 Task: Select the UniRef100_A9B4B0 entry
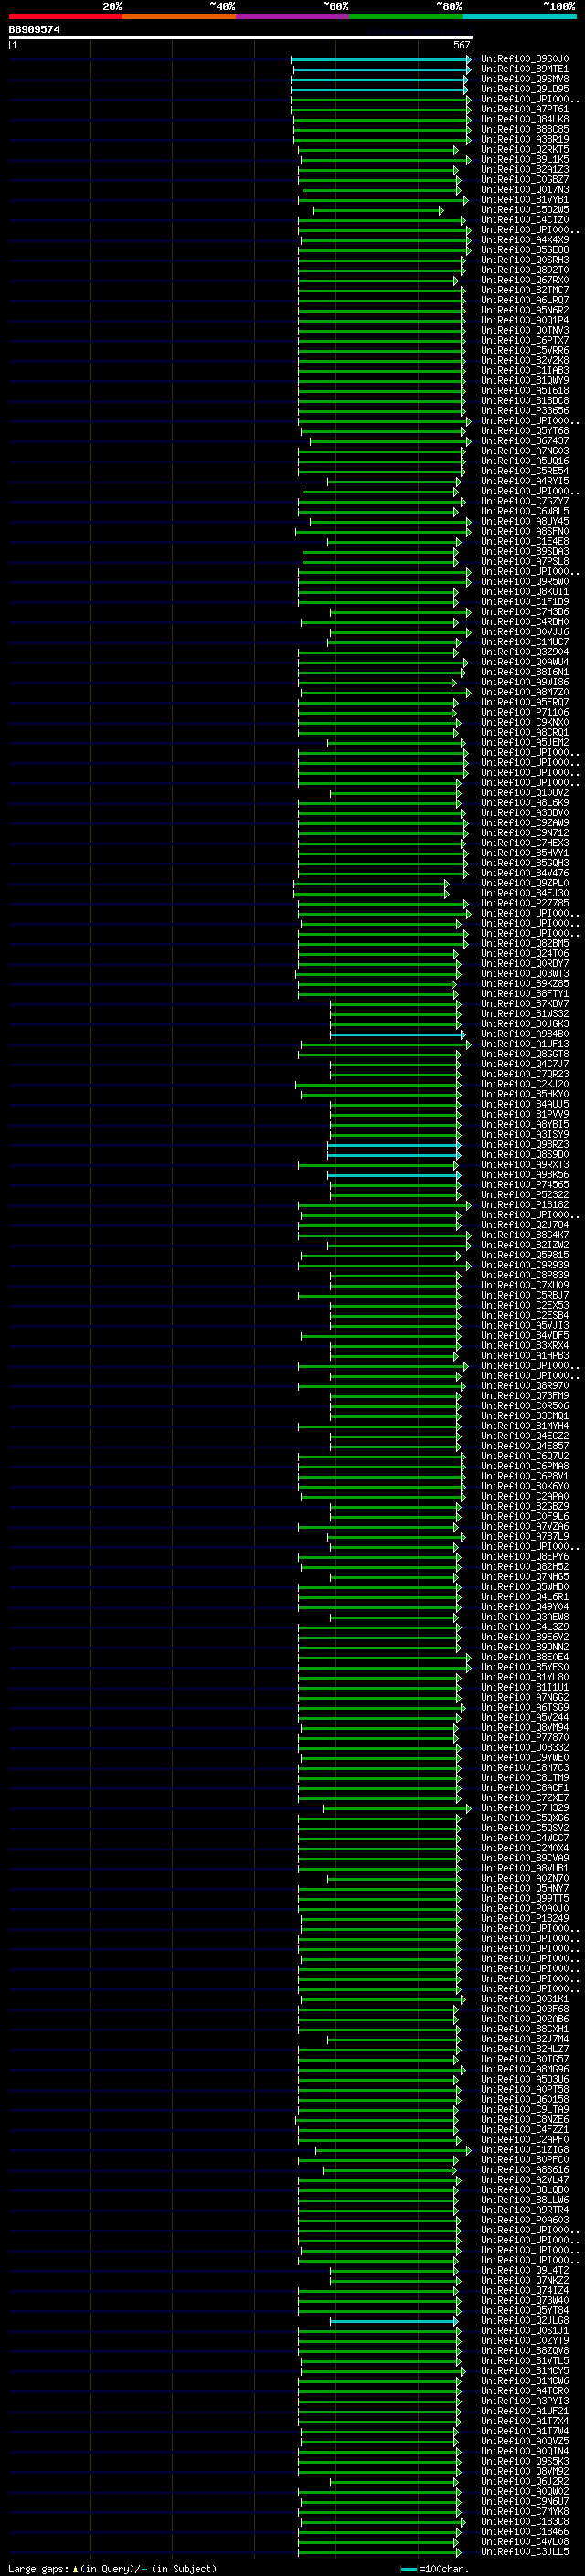(x=525, y=1034)
